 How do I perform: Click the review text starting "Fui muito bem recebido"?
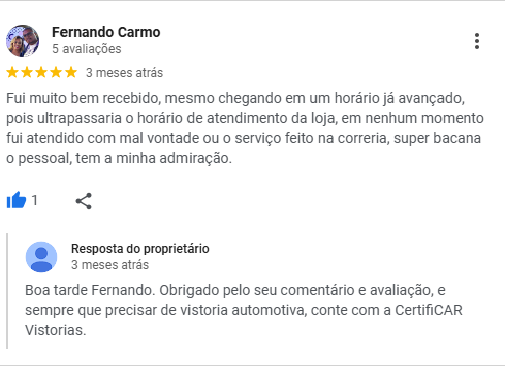click(245, 128)
